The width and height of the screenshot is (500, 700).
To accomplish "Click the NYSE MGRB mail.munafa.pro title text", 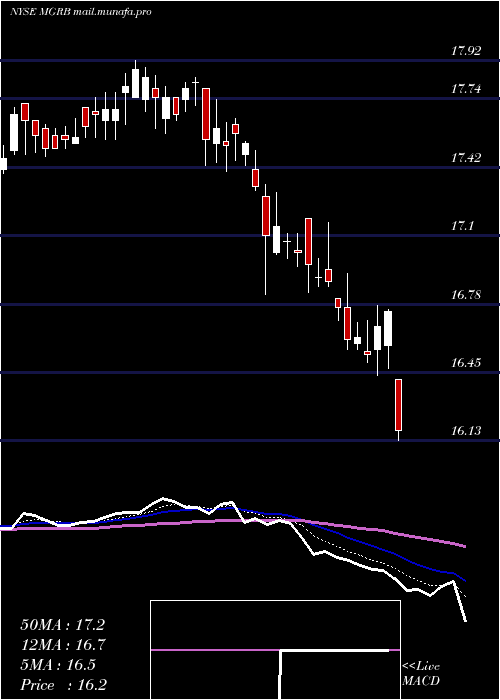I will coord(80,12).
